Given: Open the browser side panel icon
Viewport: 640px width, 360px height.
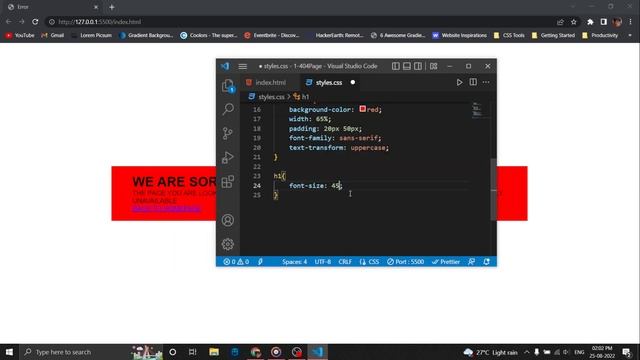Looking at the screenshot, I should (604, 22).
